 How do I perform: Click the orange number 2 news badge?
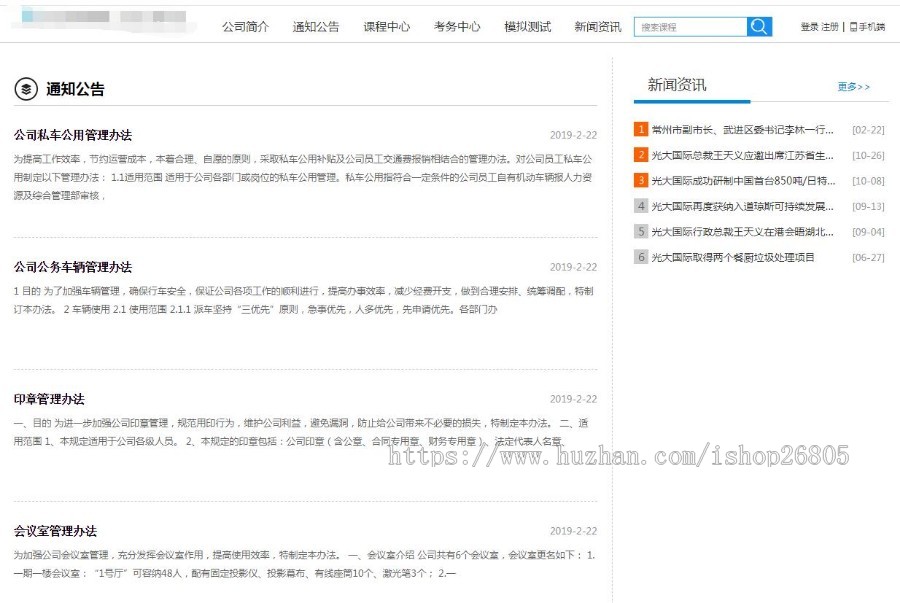coord(641,155)
